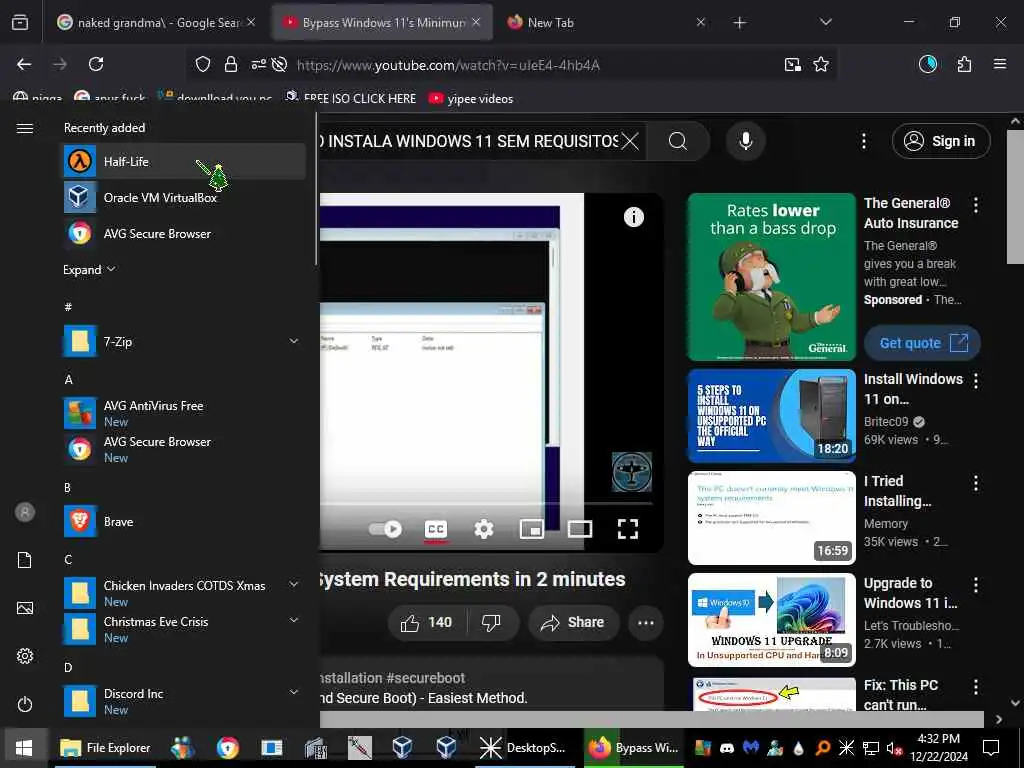Click the Sign in button
Image resolution: width=1024 pixels, height=768 pixels.
pos(941,141)
